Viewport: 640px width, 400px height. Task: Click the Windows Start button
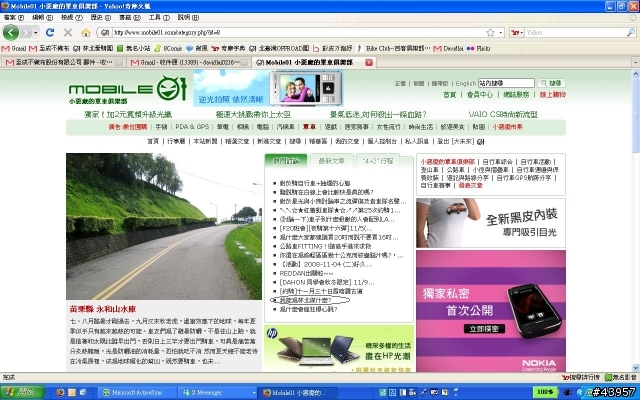point(22,392)
